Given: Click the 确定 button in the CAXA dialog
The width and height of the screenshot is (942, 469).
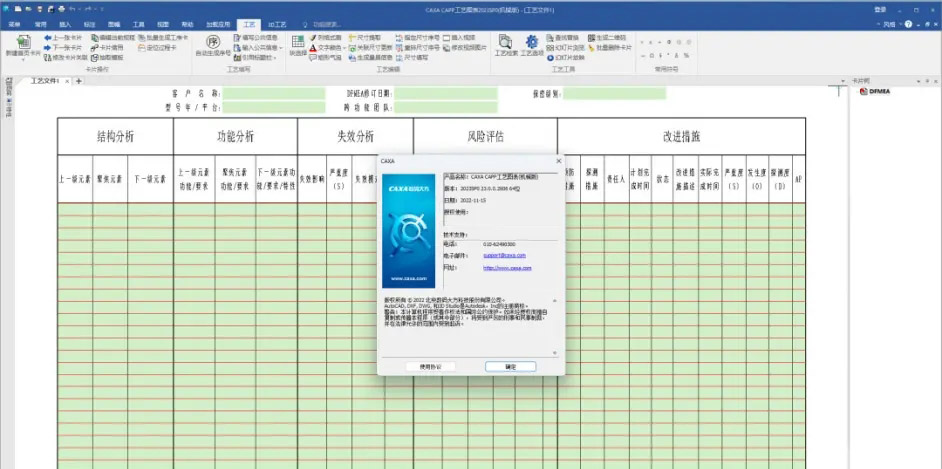Looking at the screenshot, I should click(511, 367).
